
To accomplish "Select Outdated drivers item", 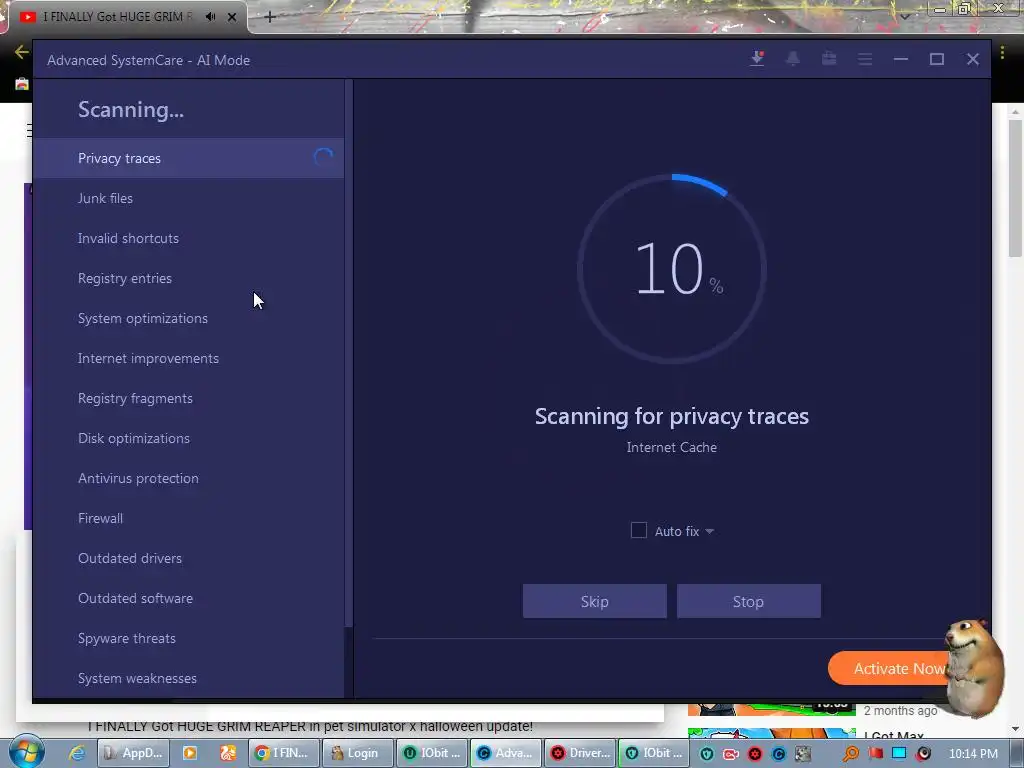I will point(188,558).
